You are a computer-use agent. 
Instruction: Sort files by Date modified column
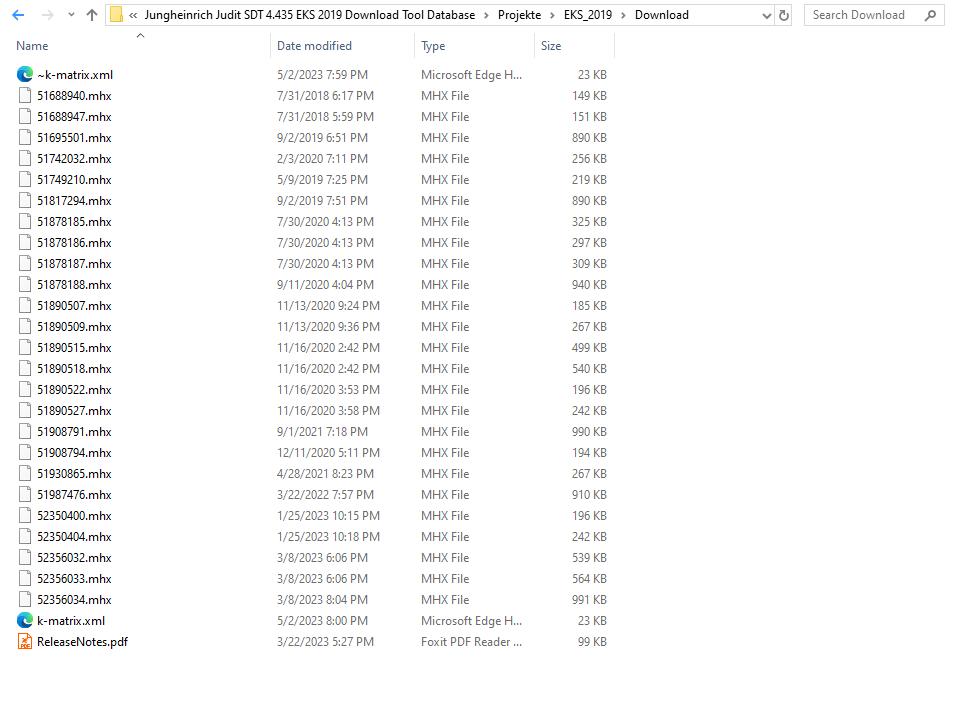pyautogui.click(x=314, y=46)
